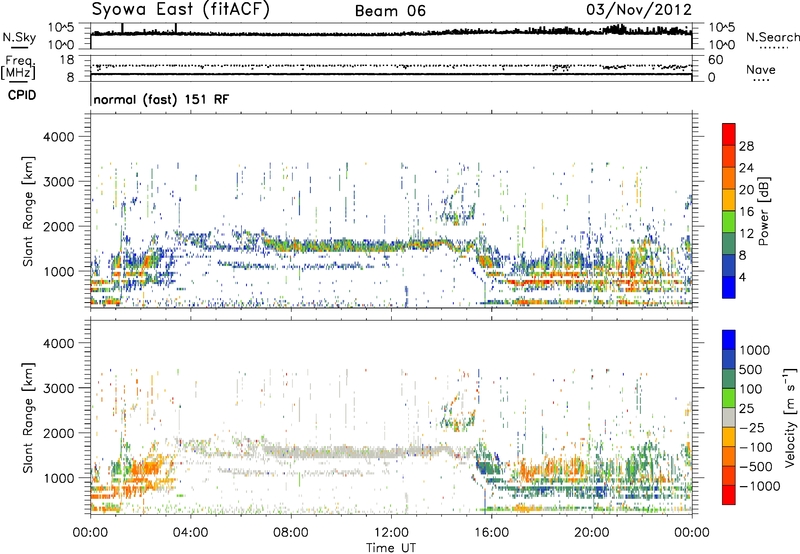Click the 'Freq. [MHz]' axis label
Image resolution: width=800 pixels, height=554 pixels.
click(18, 68)
